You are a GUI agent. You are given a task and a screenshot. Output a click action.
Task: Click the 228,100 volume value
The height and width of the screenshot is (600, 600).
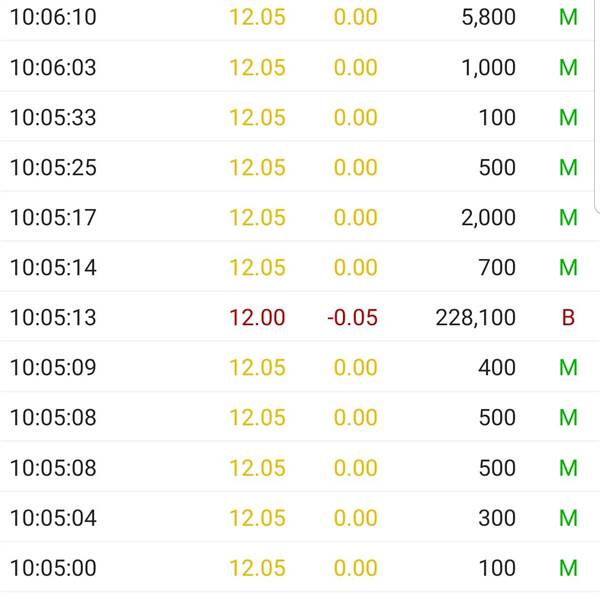click(x=476, y=318)
